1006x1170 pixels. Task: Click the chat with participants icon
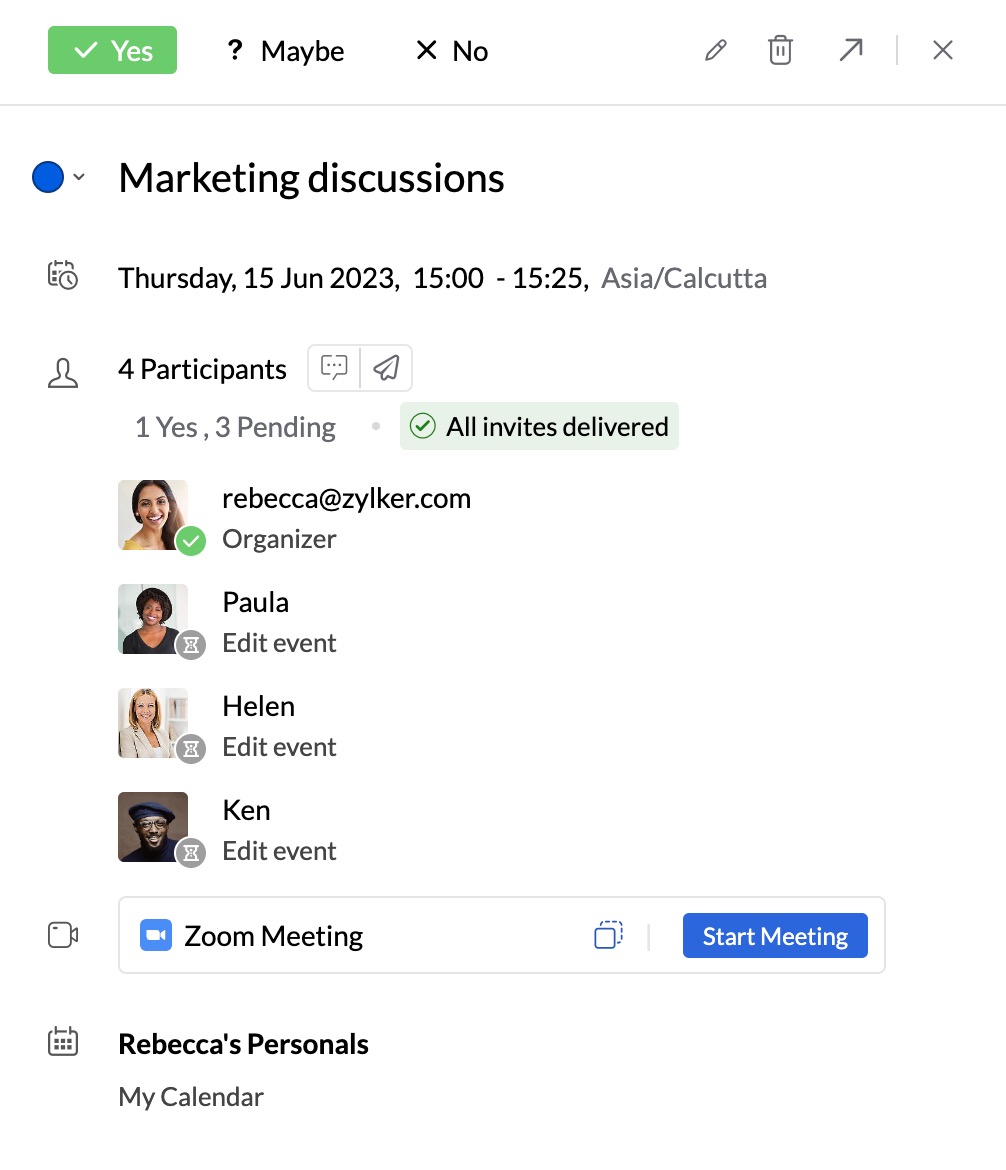334,368
